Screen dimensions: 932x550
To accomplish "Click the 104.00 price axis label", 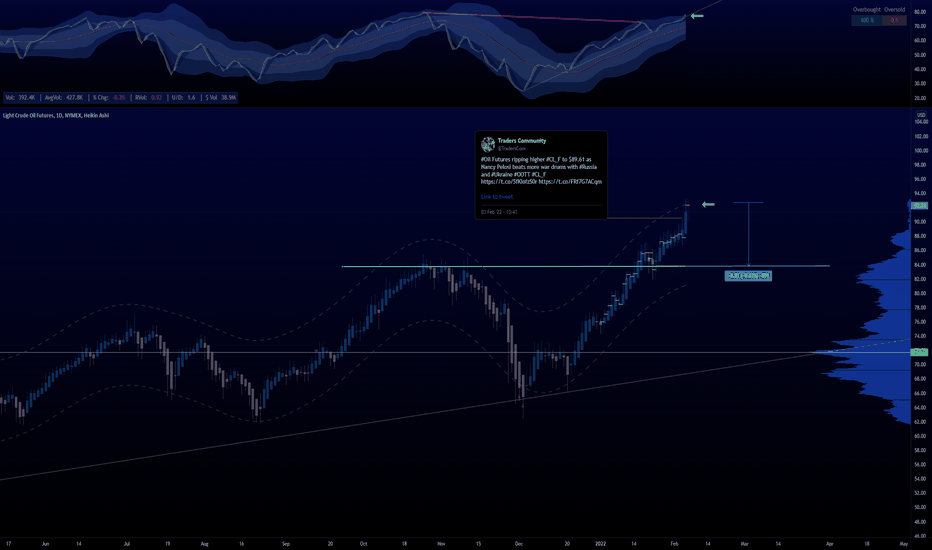I will coord(921,122).
